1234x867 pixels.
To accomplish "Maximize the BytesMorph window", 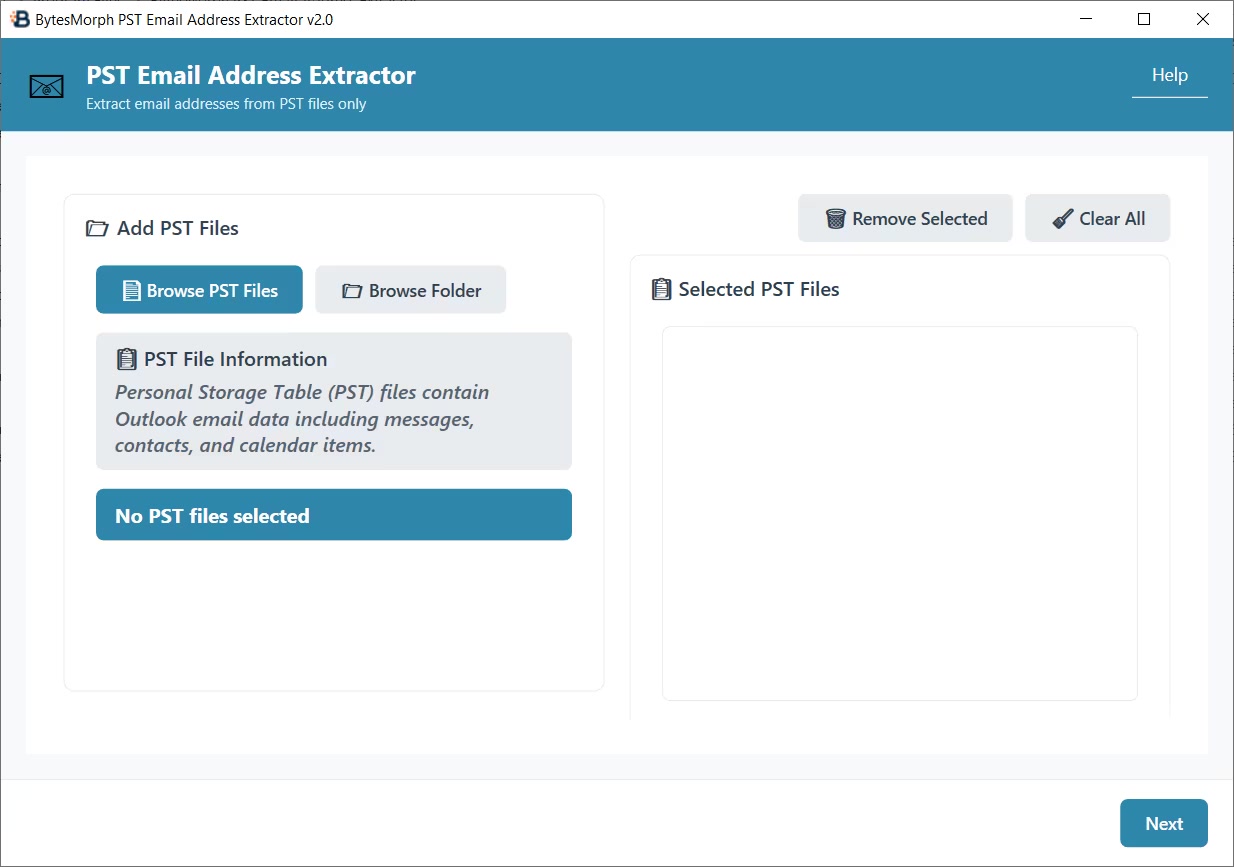I will click(1144, 19).
